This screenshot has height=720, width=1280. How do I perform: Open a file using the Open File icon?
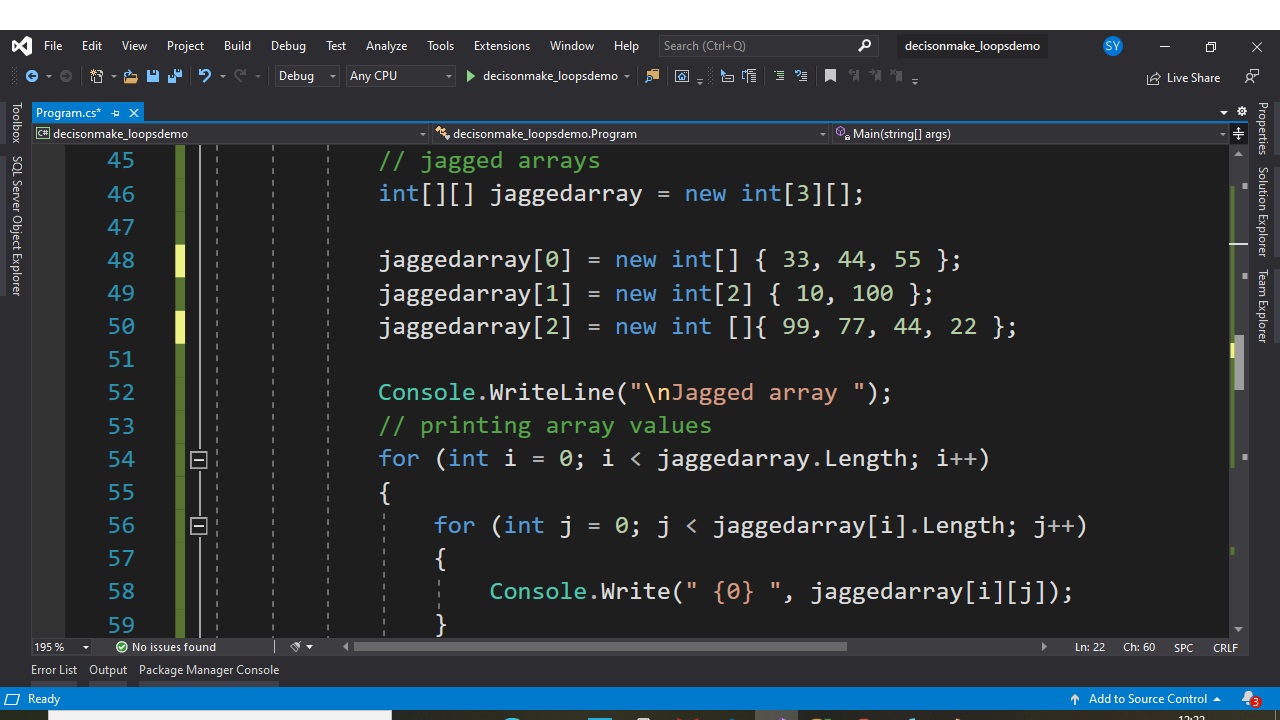[x=131, y=75]
